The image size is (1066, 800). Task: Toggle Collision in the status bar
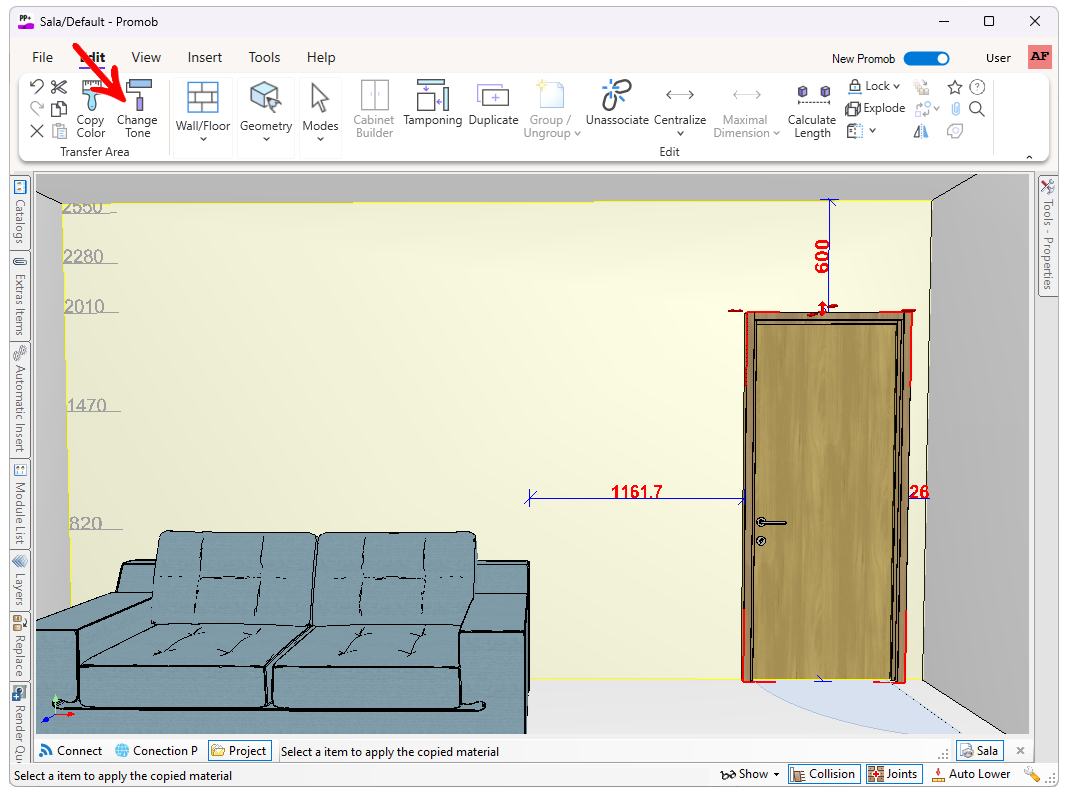(x=823, y=774)
